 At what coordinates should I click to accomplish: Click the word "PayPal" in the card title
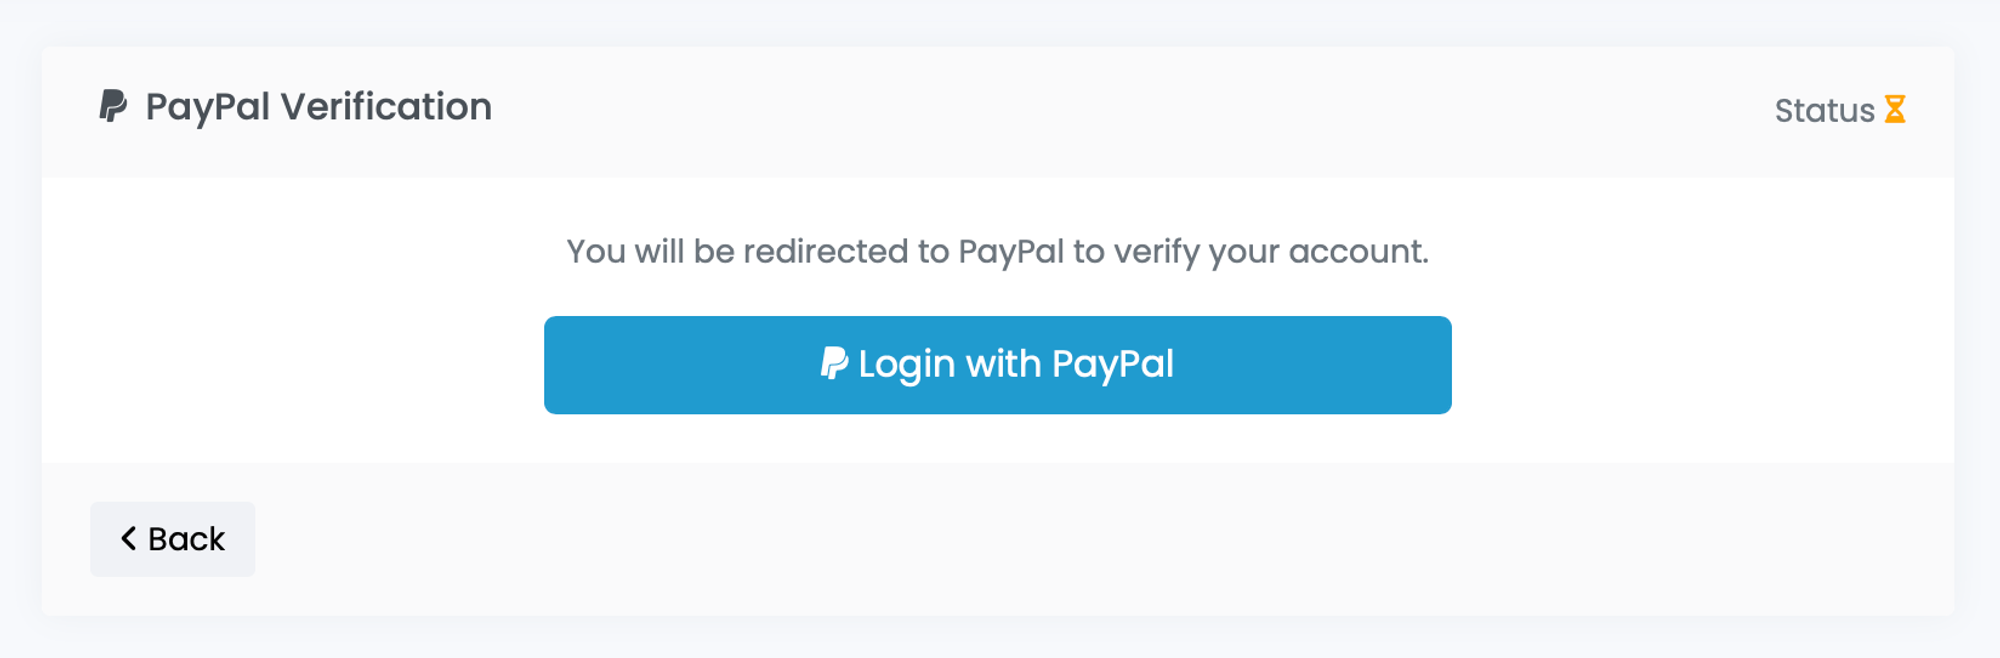point(208,107)
